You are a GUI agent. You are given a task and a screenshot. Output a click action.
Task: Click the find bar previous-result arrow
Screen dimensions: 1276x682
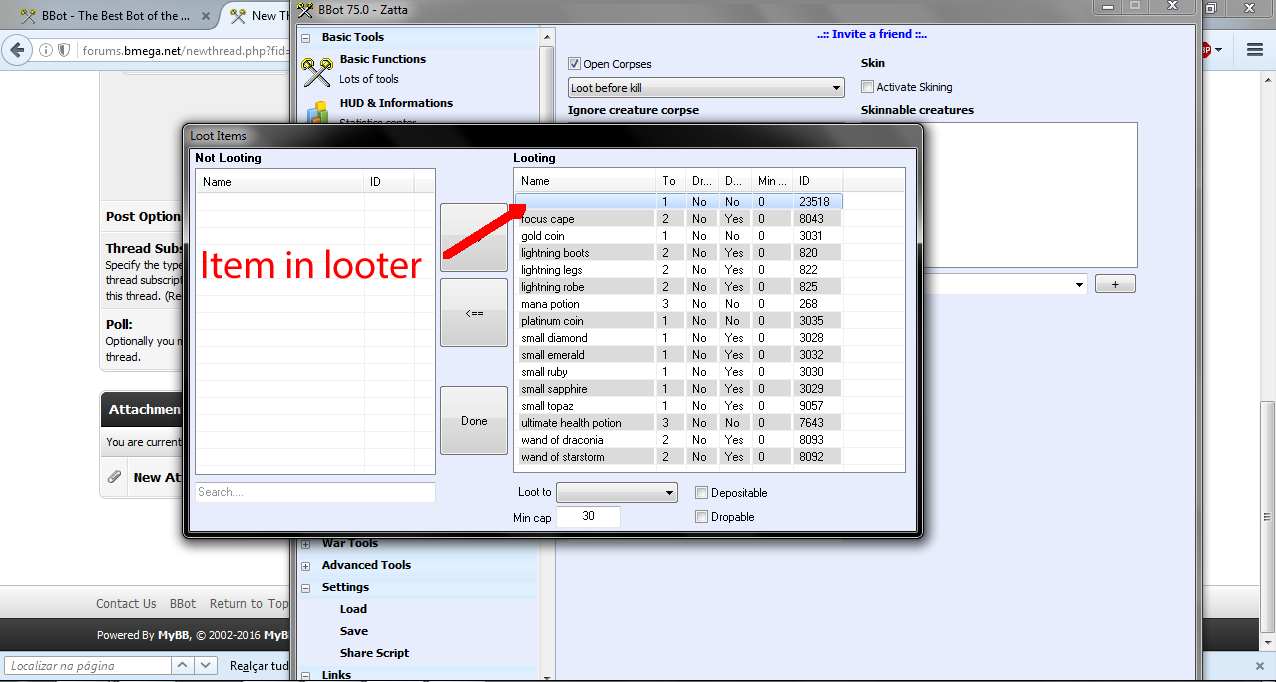183,665
